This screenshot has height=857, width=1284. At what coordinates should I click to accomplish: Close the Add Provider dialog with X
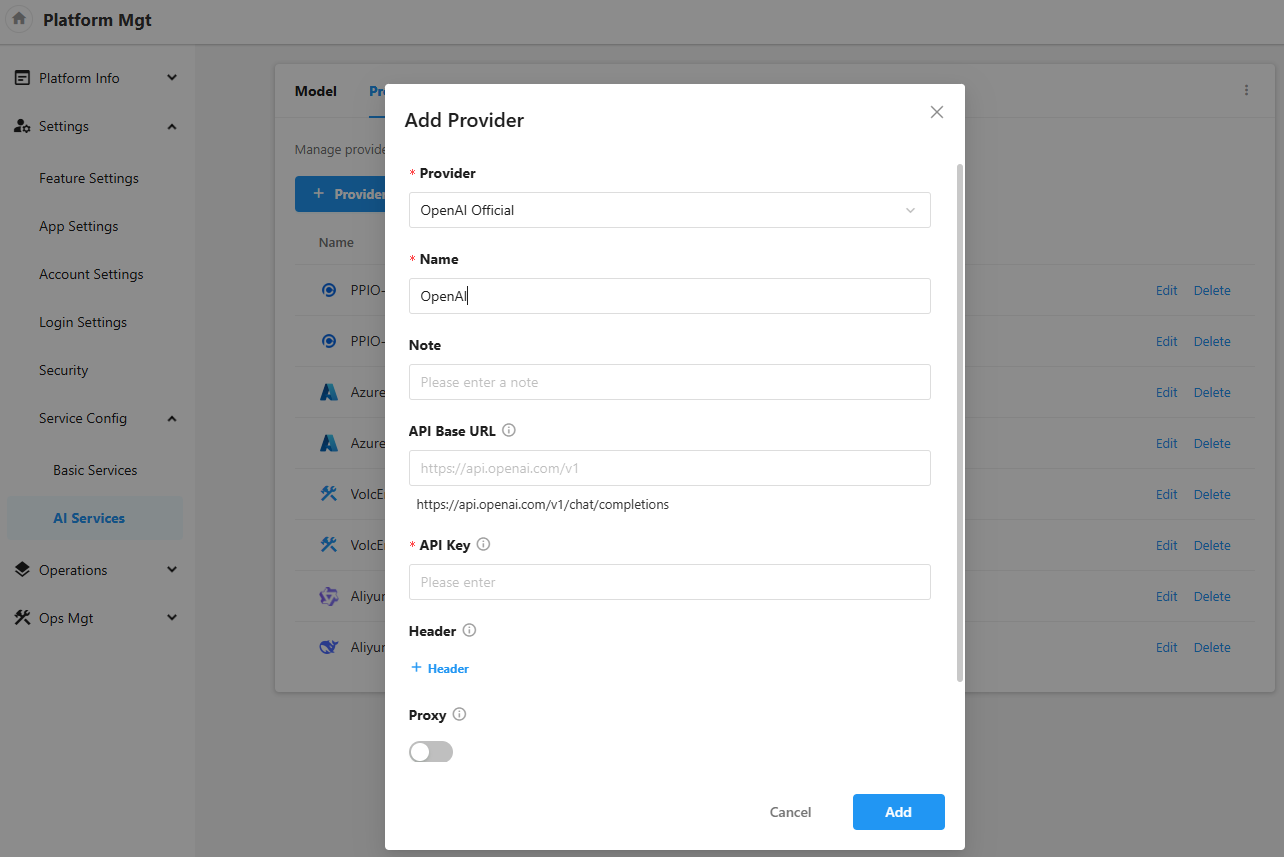point(936,112)
